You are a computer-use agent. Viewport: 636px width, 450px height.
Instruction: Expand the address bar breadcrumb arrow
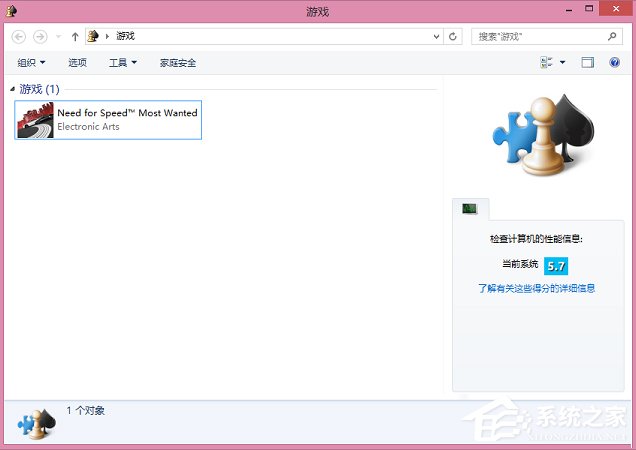coord(107,37)
